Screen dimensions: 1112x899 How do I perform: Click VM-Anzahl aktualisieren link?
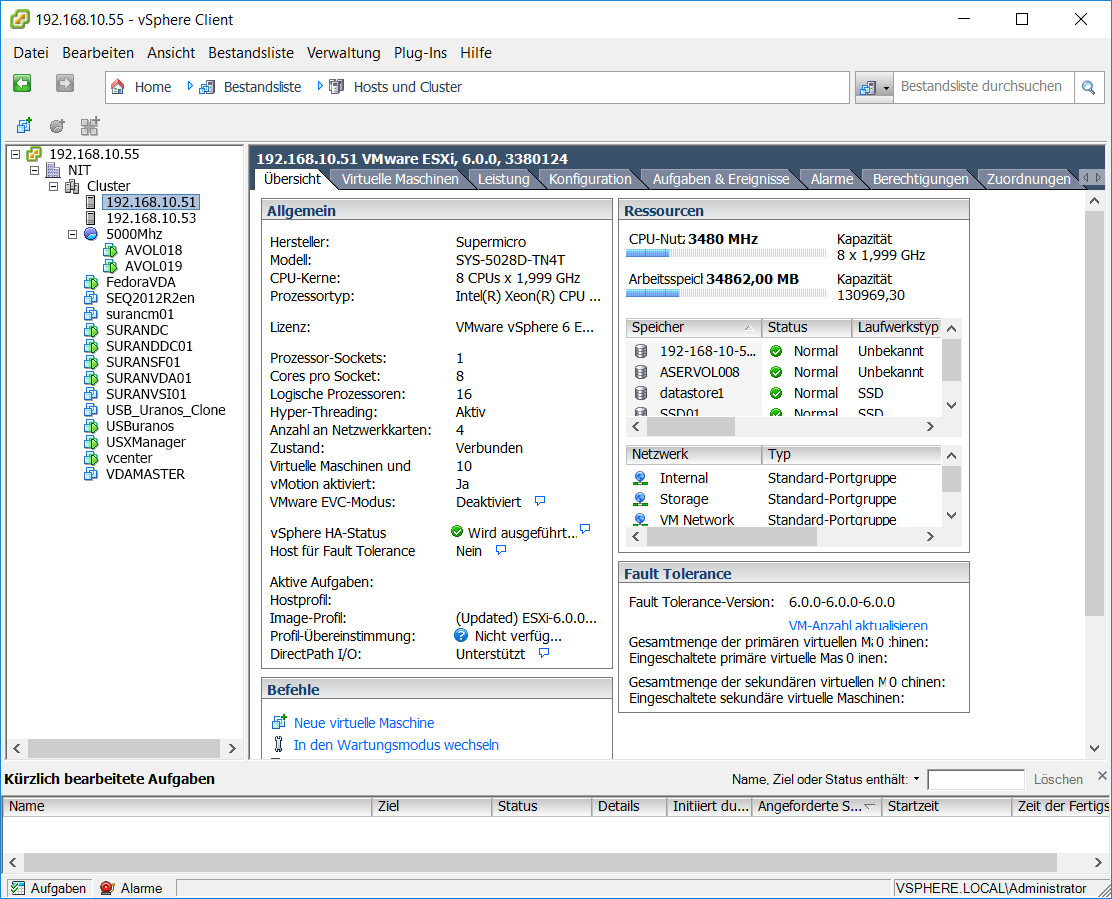coord(858,625)
